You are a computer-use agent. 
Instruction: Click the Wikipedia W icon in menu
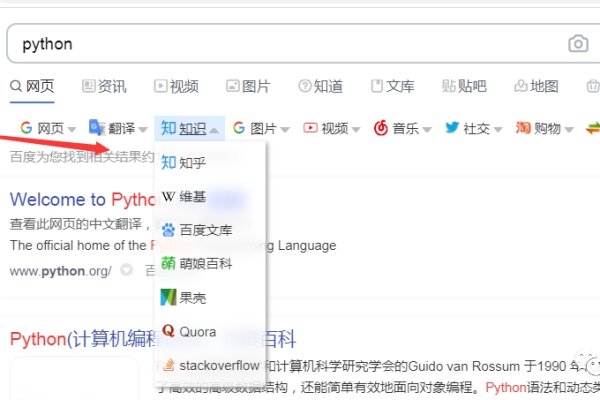(168, 197)
